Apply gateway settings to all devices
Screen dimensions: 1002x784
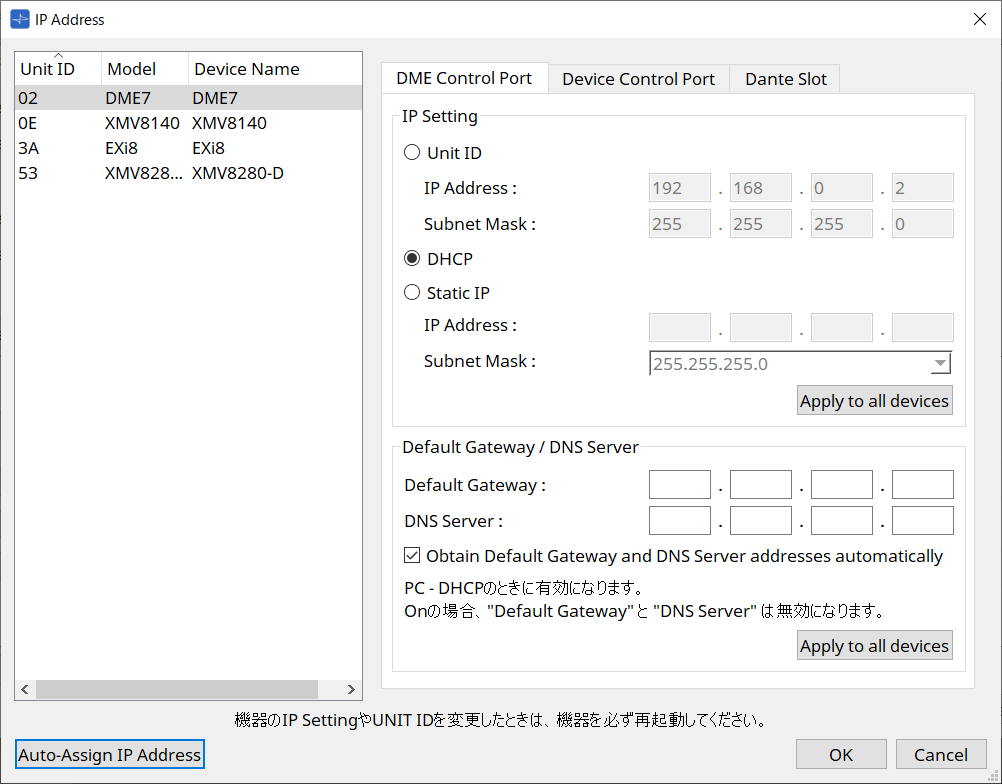coord(874,645)
